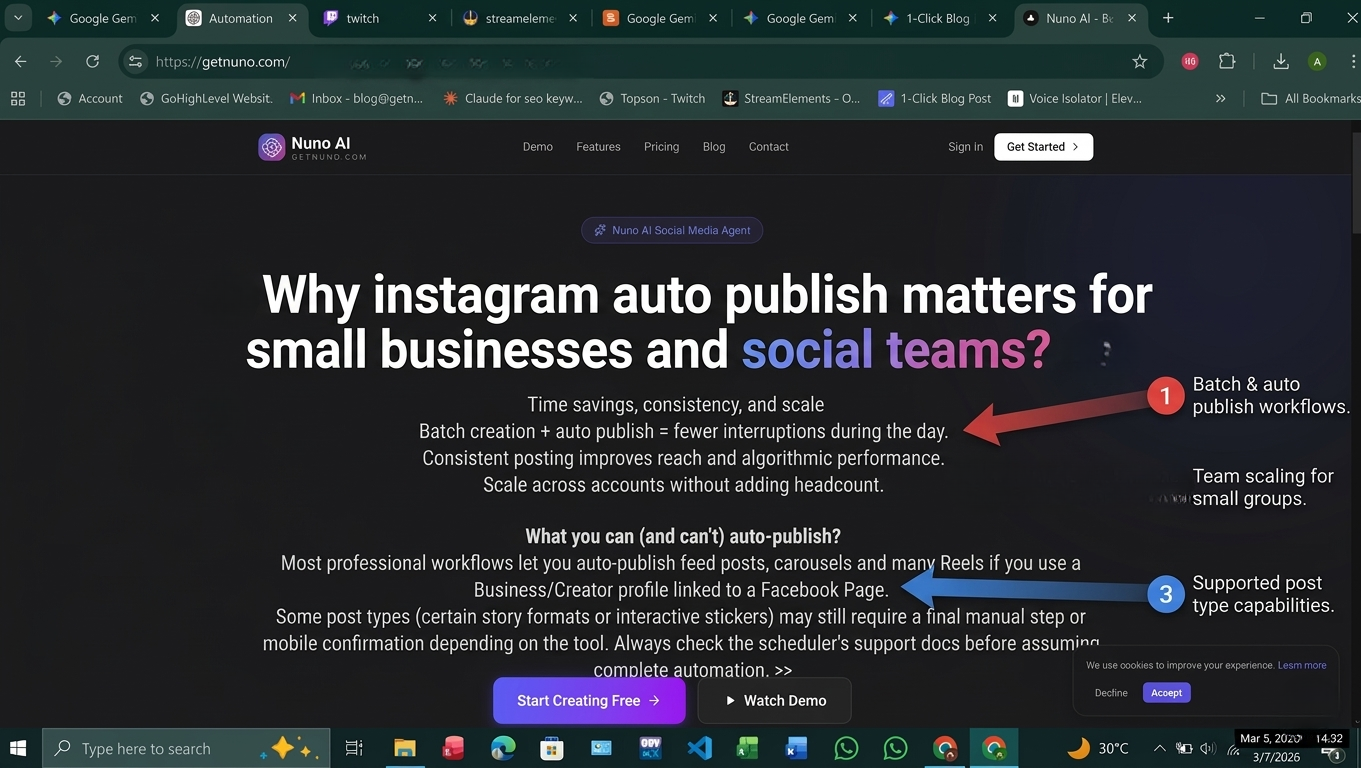
Task: Click the Learn more cookies link
Action: (1302, 665)
